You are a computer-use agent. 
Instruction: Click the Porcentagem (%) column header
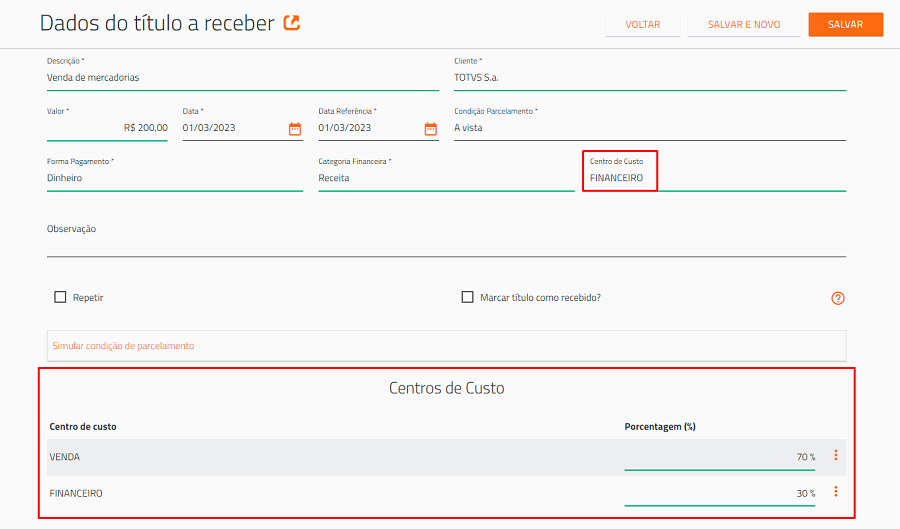click(x=660, y=427)
